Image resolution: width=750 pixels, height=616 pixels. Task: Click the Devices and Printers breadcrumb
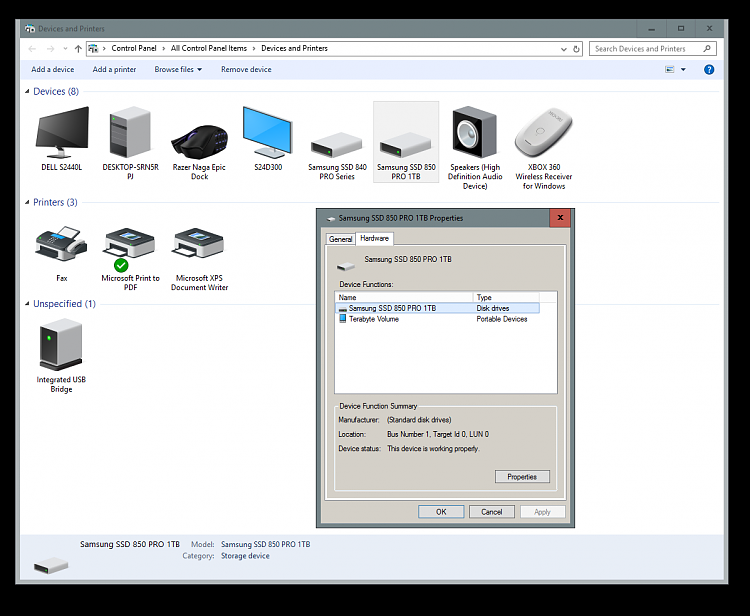294,48
